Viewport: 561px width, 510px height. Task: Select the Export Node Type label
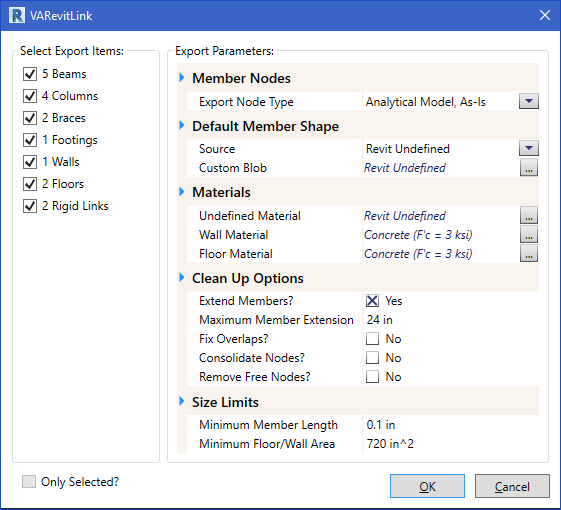pos(246,102)
